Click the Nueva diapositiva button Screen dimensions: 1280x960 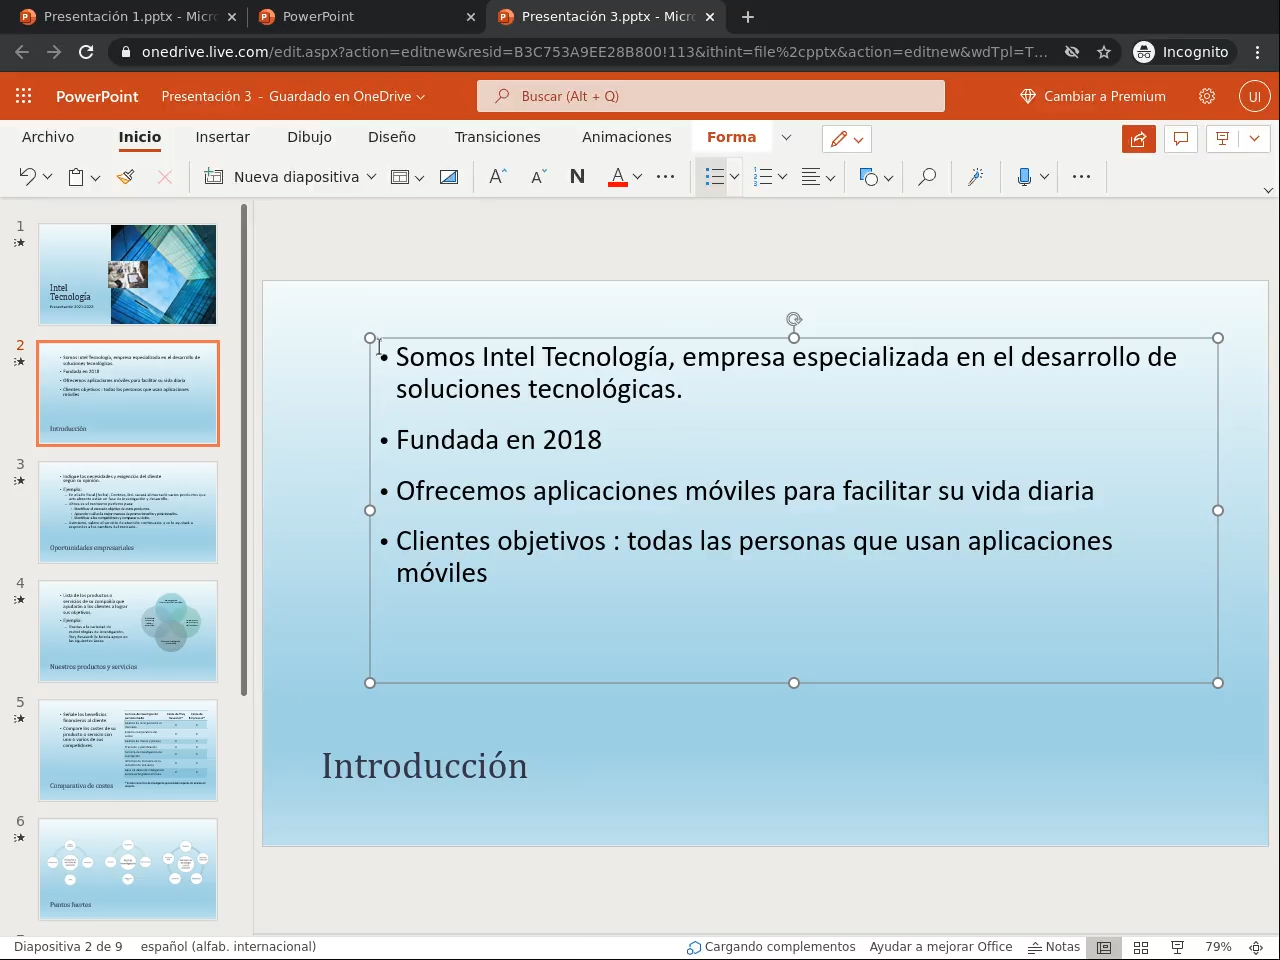282,177
